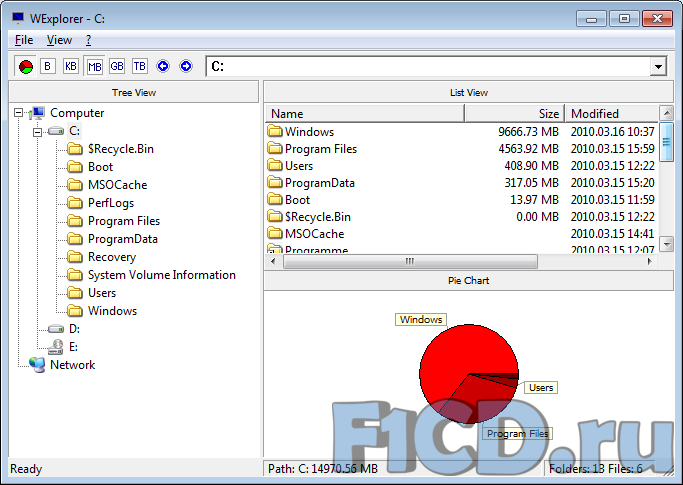The image size is (683, 485).
Task: Click the Users label on the pie chart
Action: [x=541, y=387]
